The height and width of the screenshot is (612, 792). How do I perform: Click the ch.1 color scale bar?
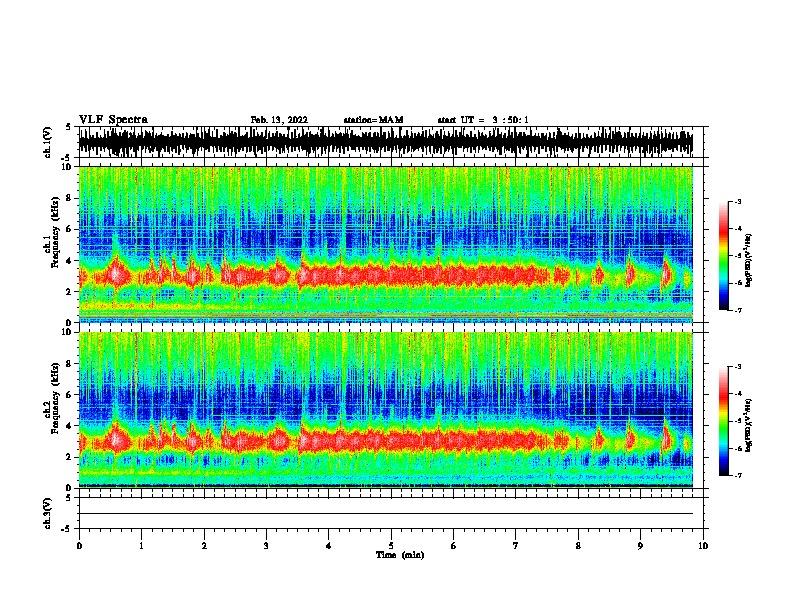(724, 256)
